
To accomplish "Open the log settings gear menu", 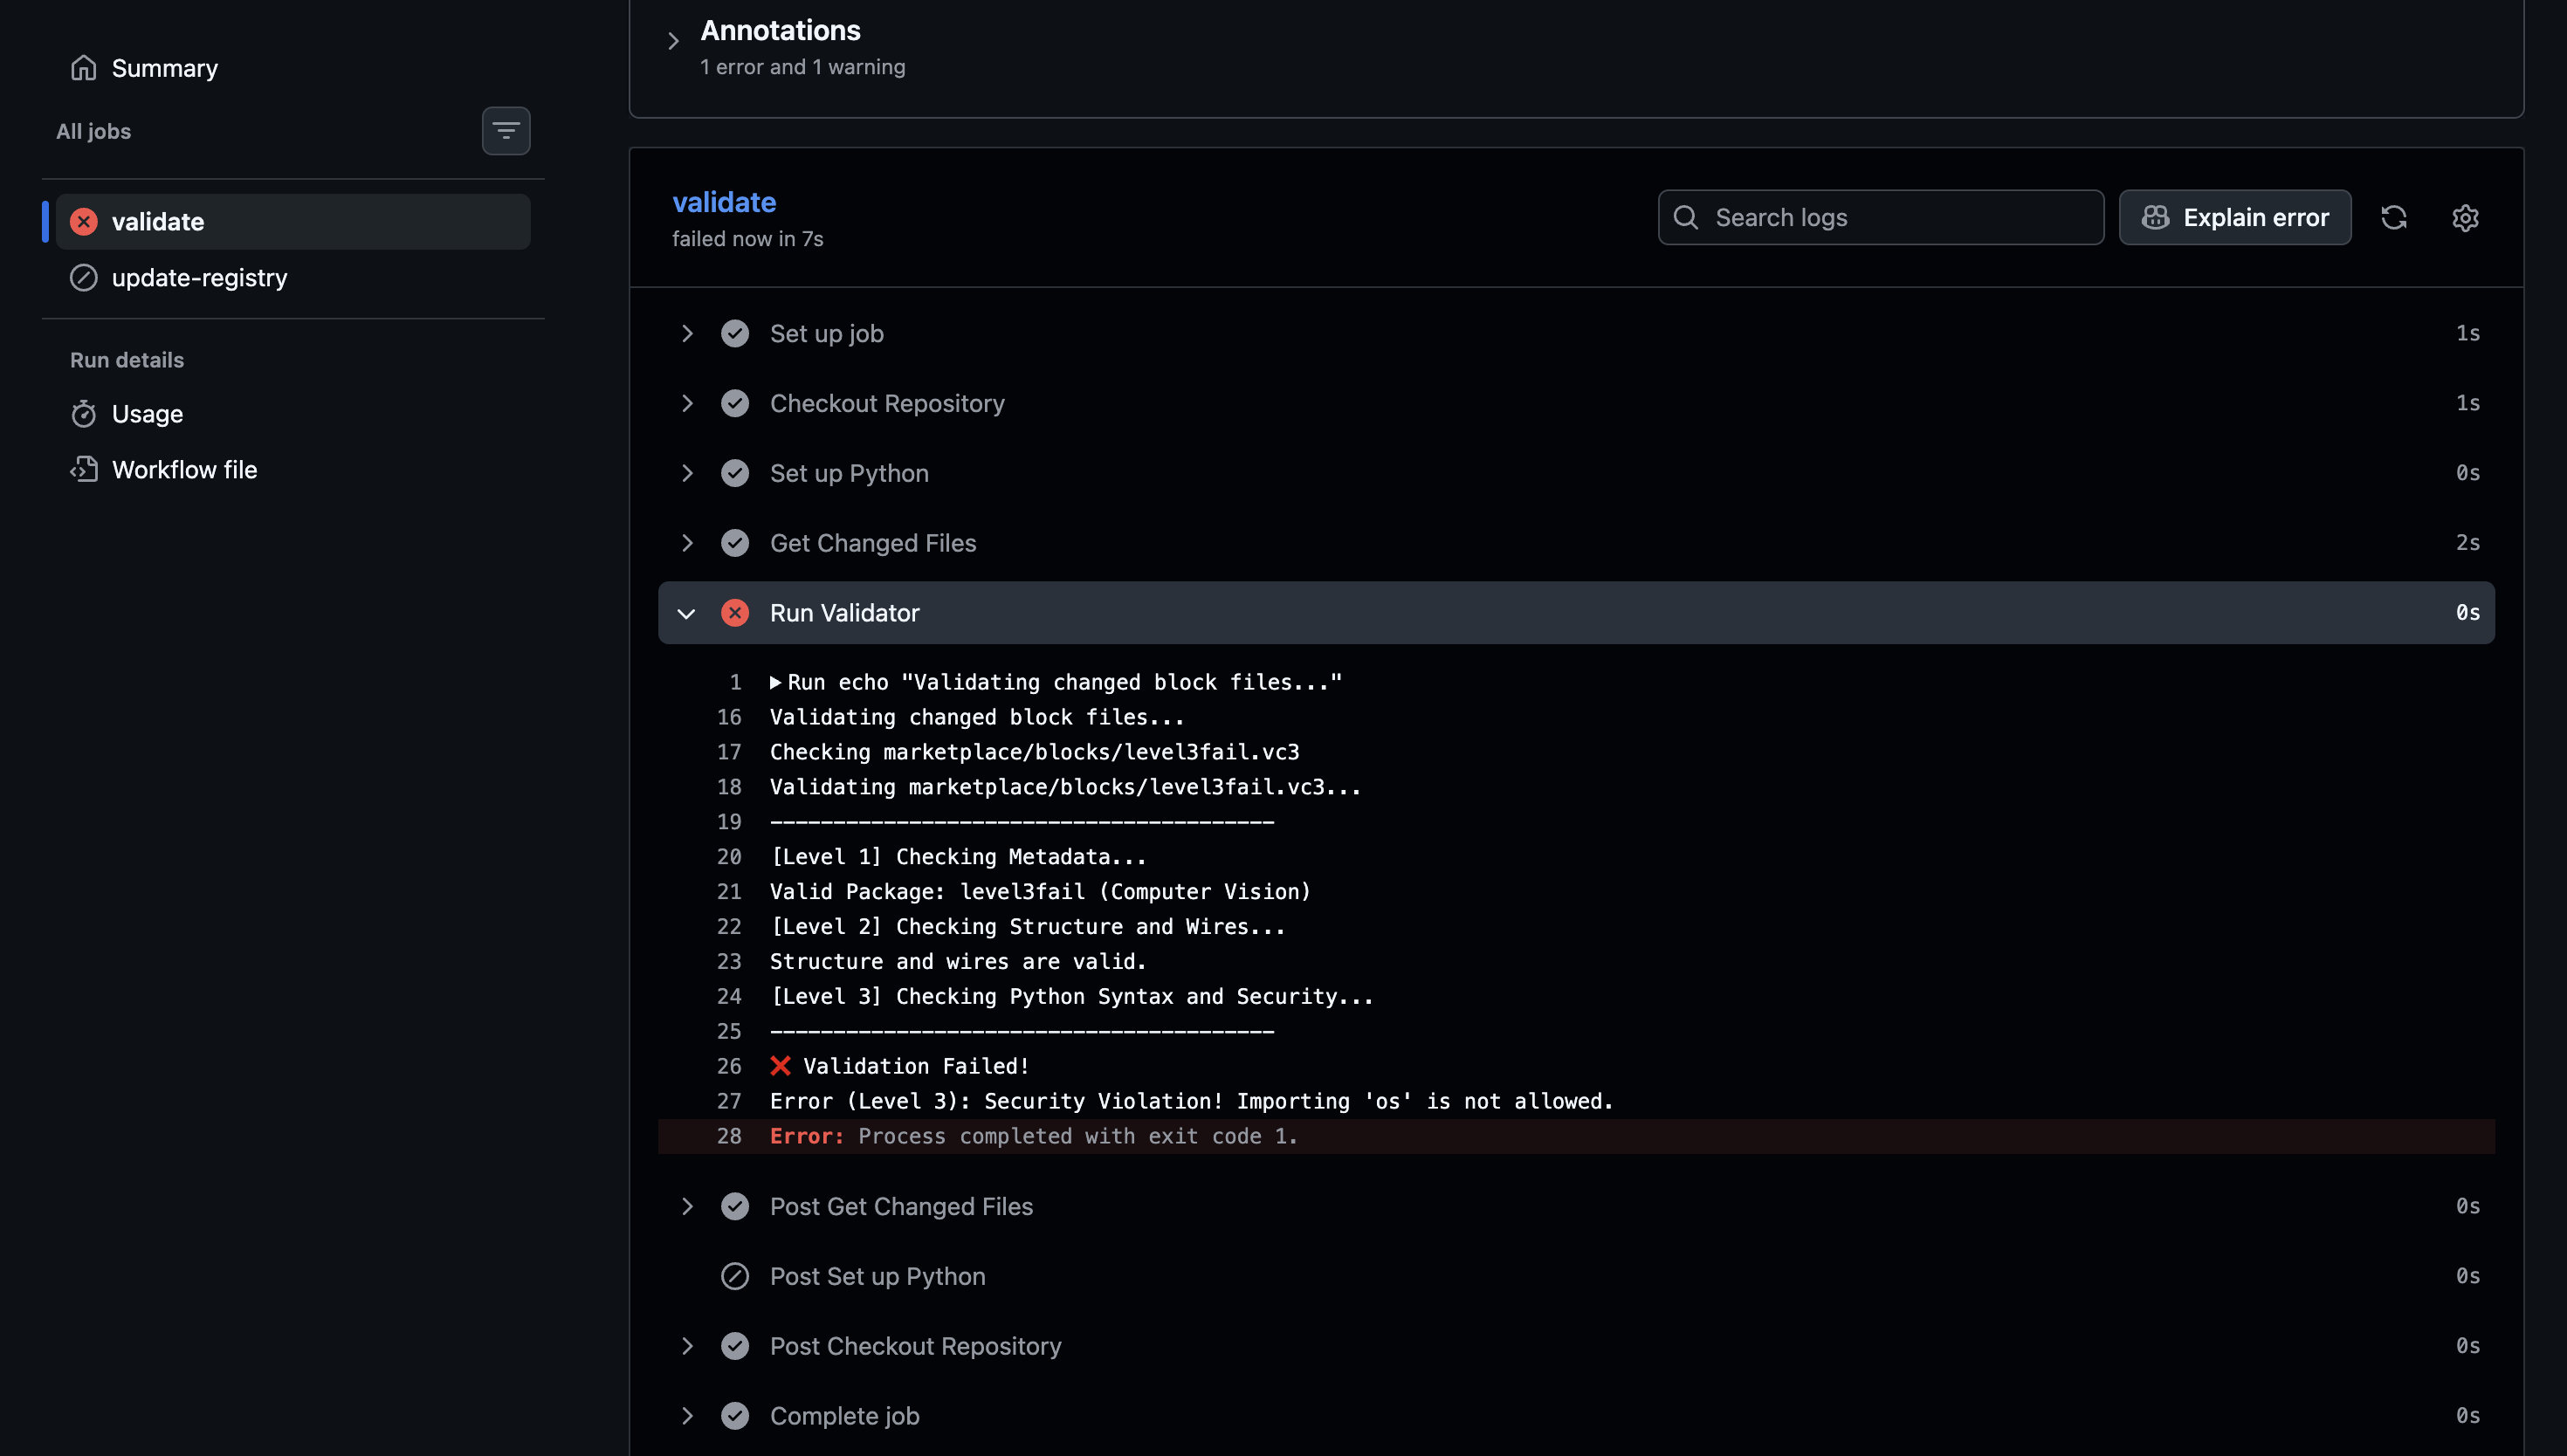I will coord(2465,217).
